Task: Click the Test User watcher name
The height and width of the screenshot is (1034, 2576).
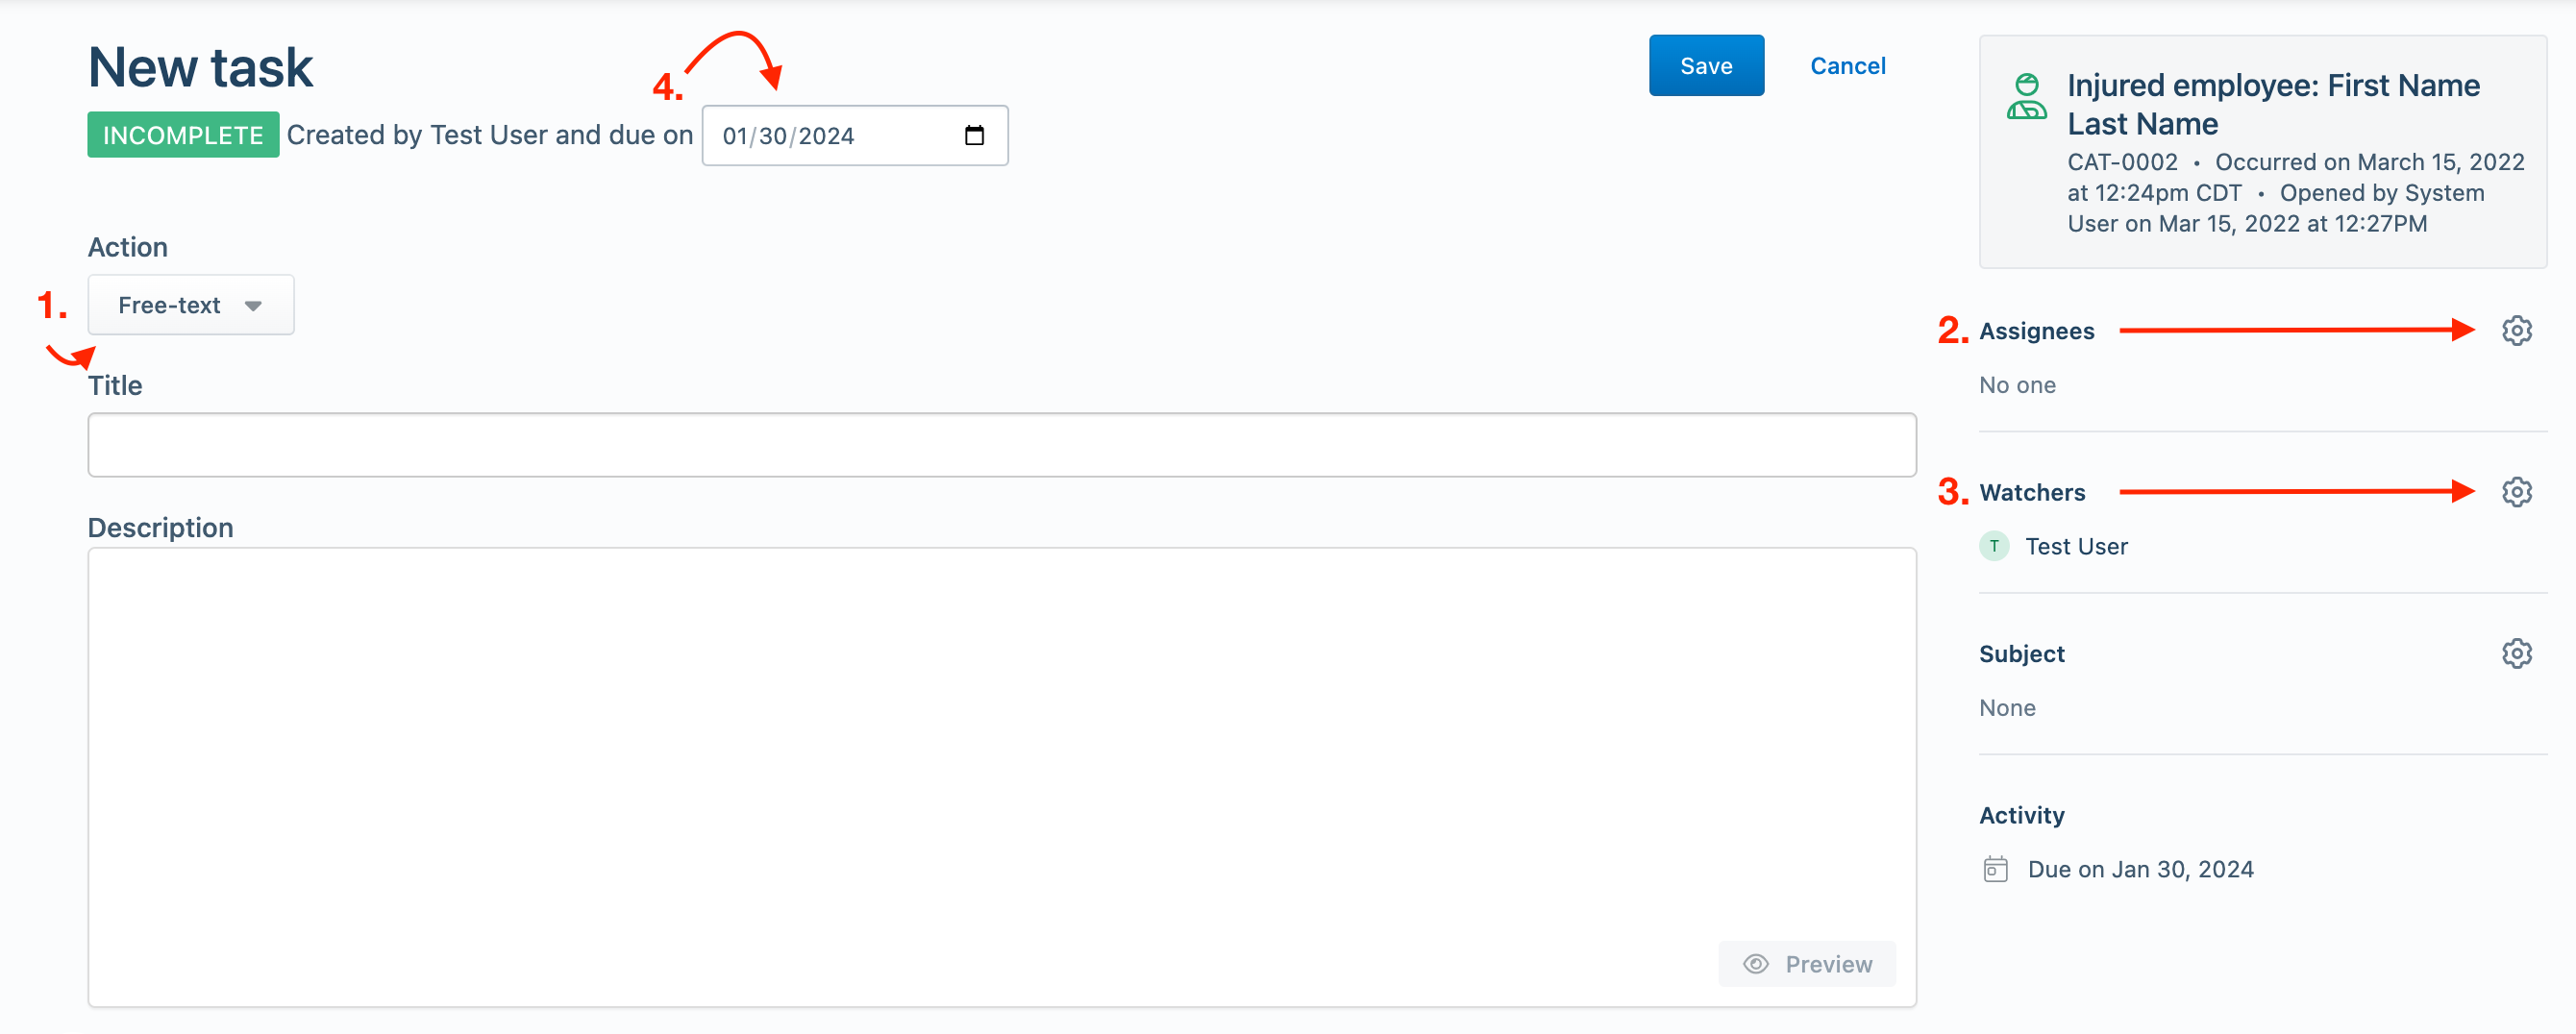Action: tap(2076, 547)
